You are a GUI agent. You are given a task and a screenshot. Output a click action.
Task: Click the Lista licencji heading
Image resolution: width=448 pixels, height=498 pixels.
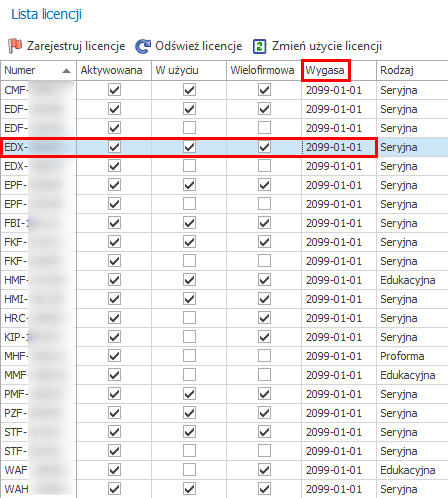[x=46, y=14]
